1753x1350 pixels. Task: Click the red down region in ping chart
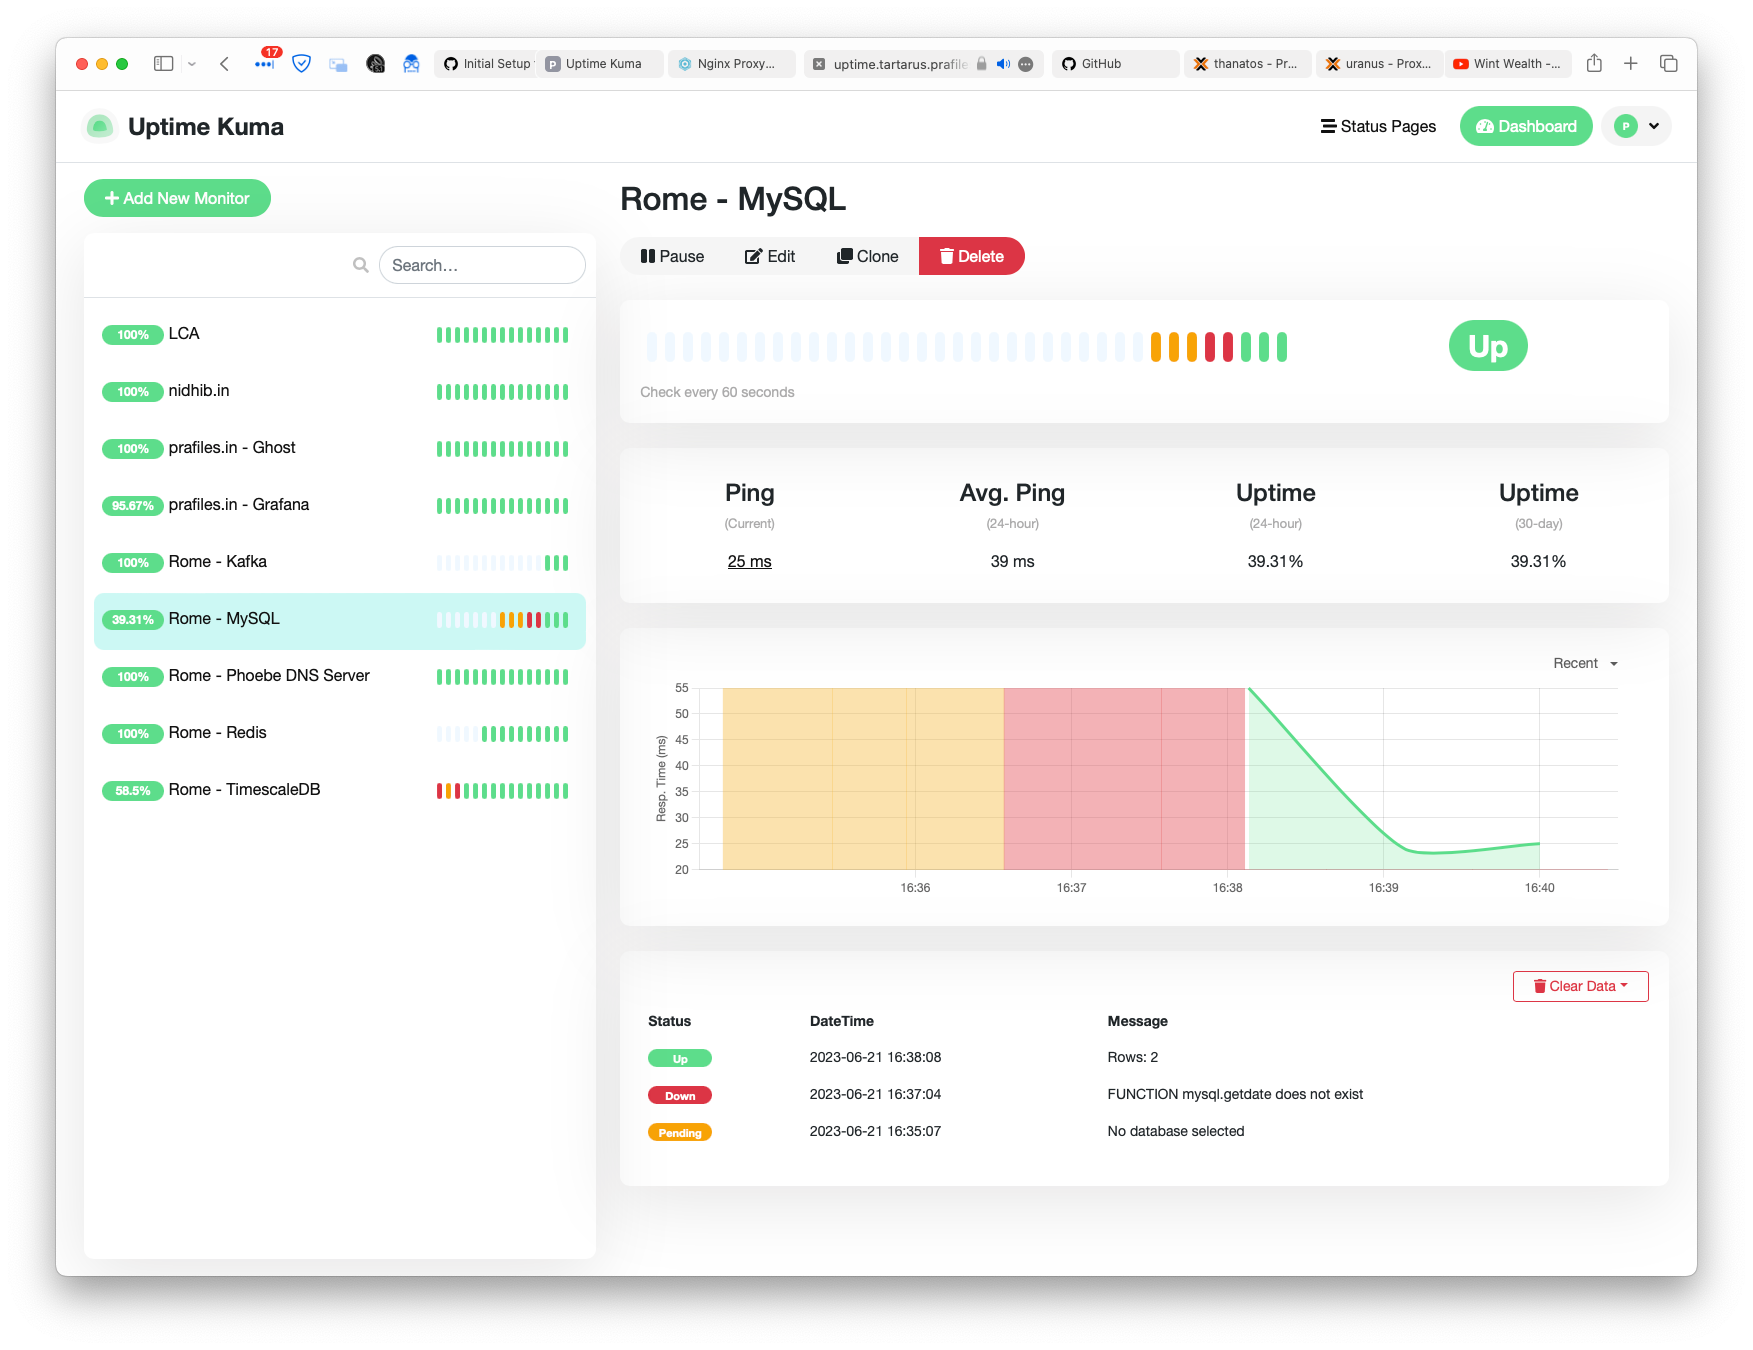[x=1124, y=779]
